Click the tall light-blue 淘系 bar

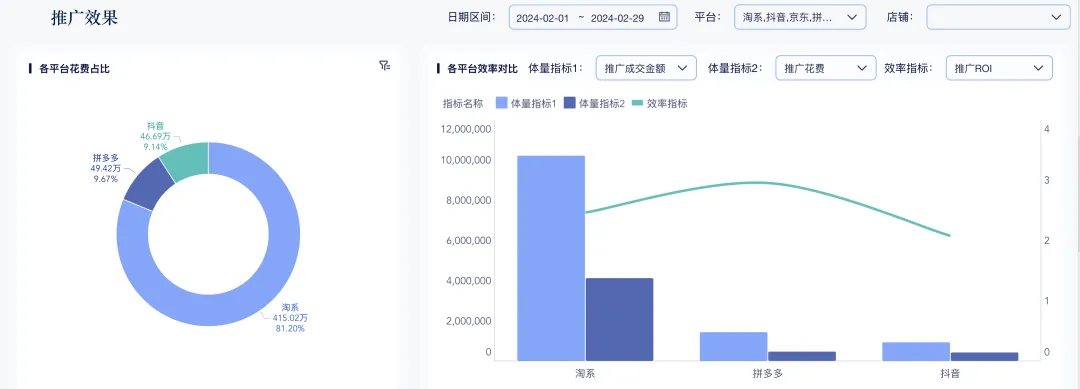[x=551, y=257]
